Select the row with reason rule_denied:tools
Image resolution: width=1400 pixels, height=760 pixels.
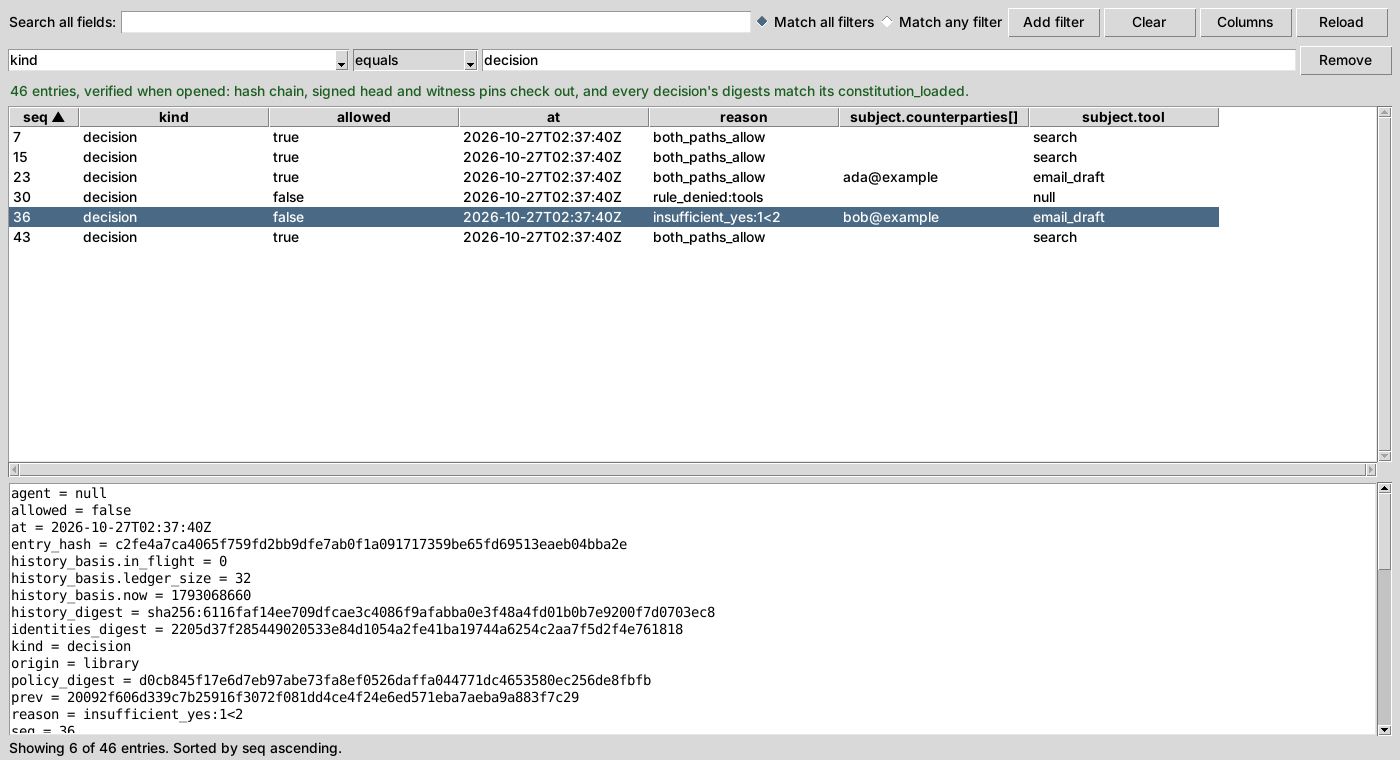(x=614, y=197)
